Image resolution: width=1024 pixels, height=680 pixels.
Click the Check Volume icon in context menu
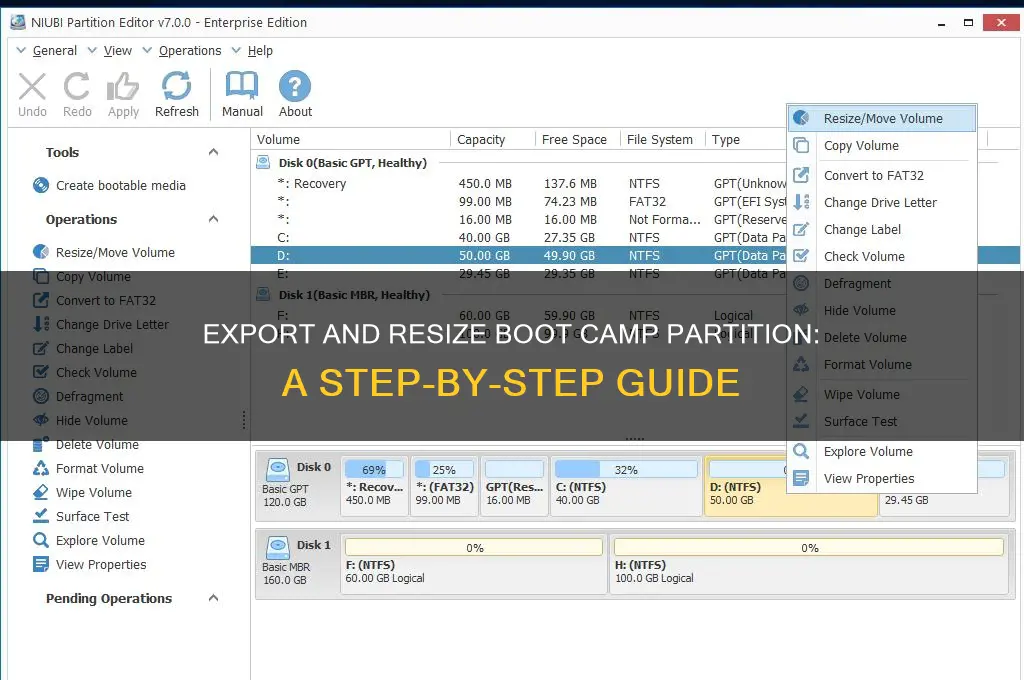click(801, 256)
